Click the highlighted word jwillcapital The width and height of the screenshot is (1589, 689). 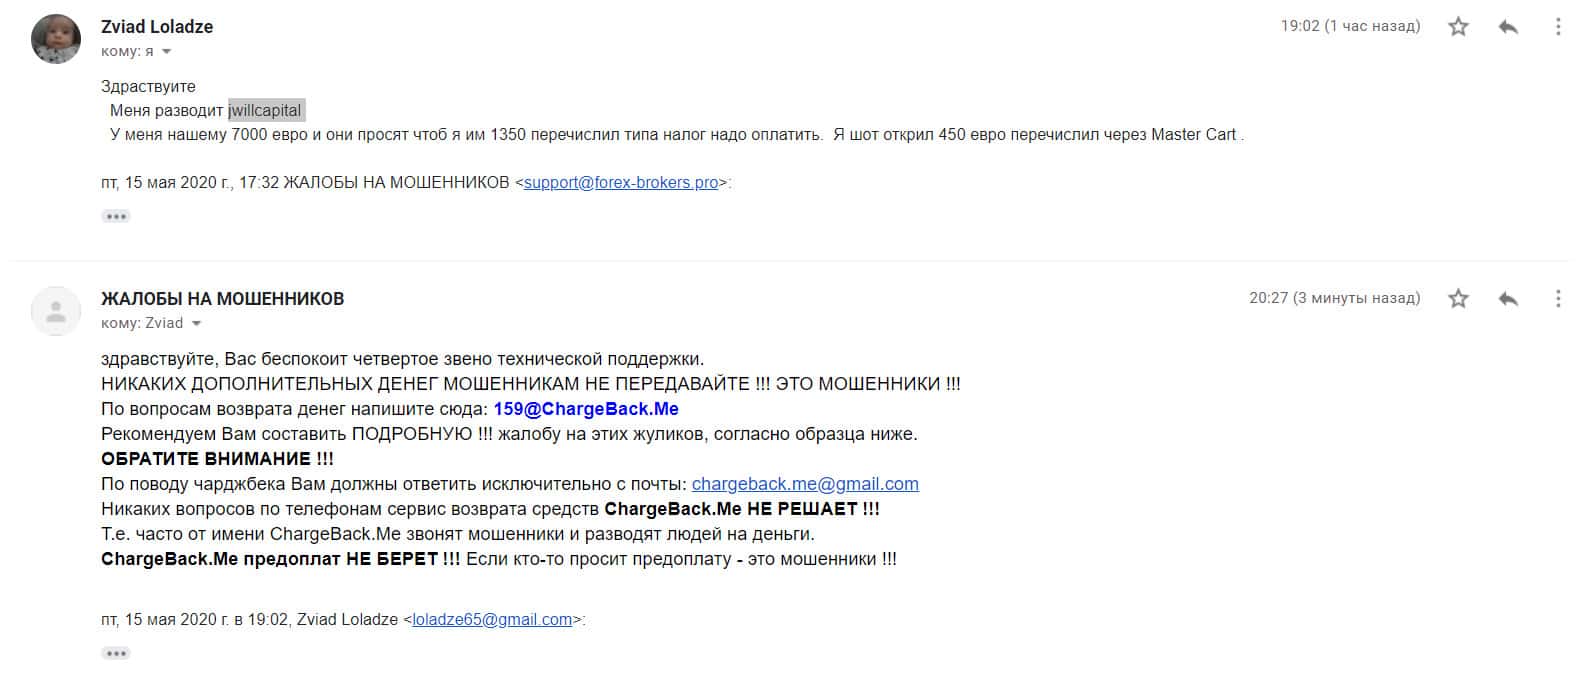265,111
